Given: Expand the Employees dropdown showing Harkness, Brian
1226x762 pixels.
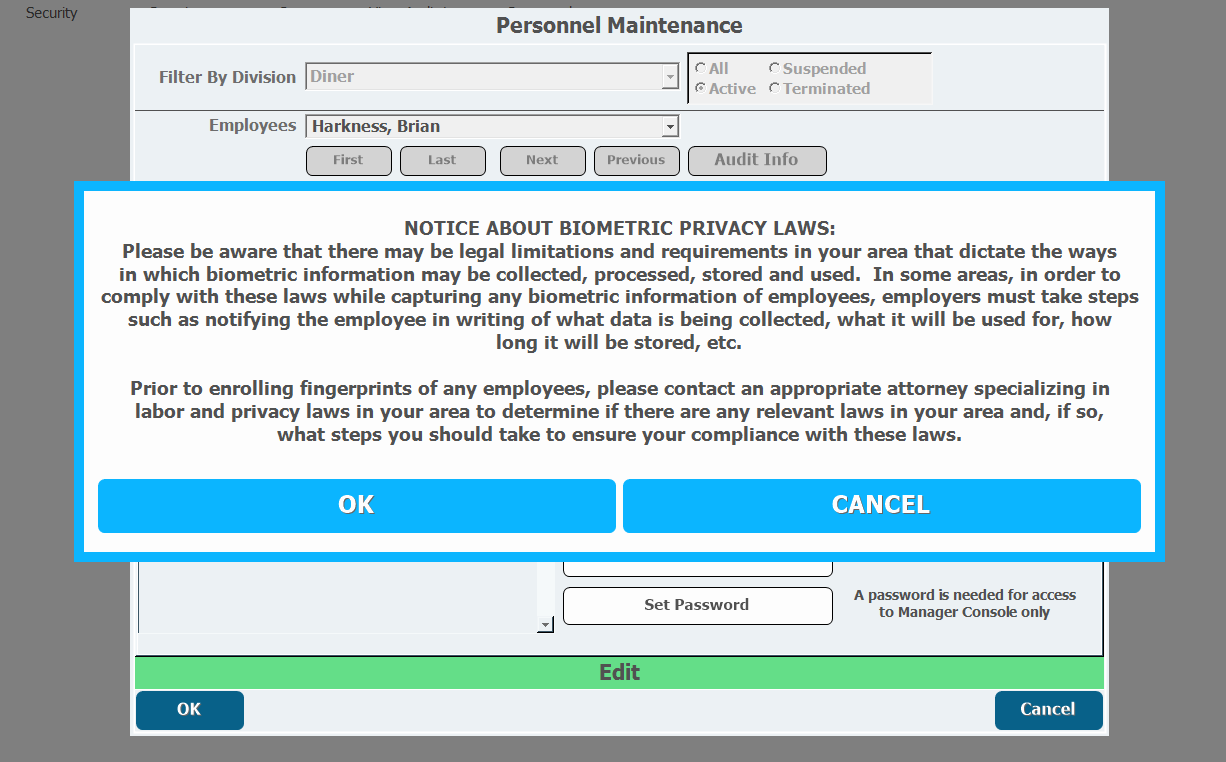Looking at the screenshot, I should point(671,127).
